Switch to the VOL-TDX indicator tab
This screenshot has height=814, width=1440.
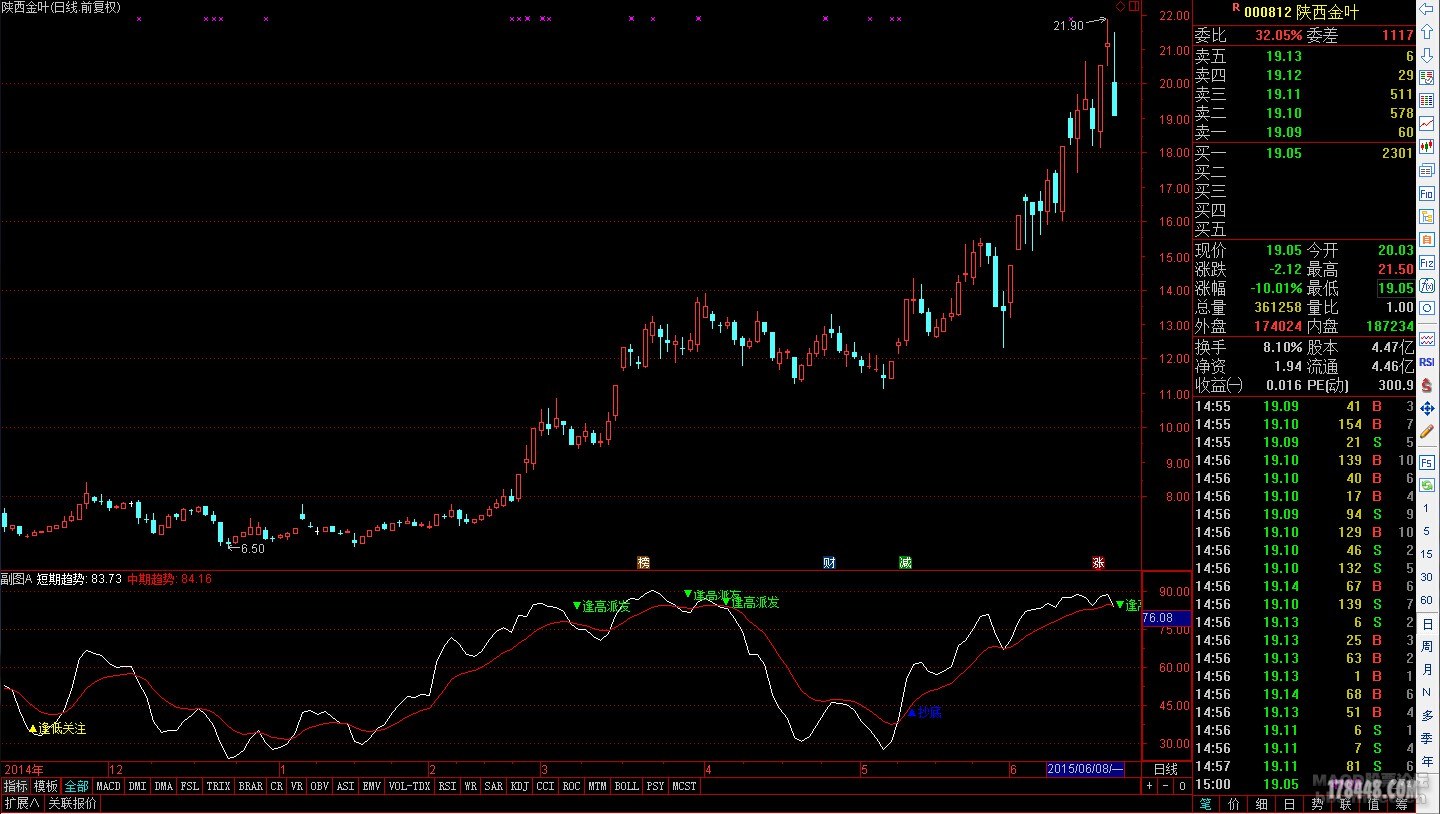(x=410, y=786)
